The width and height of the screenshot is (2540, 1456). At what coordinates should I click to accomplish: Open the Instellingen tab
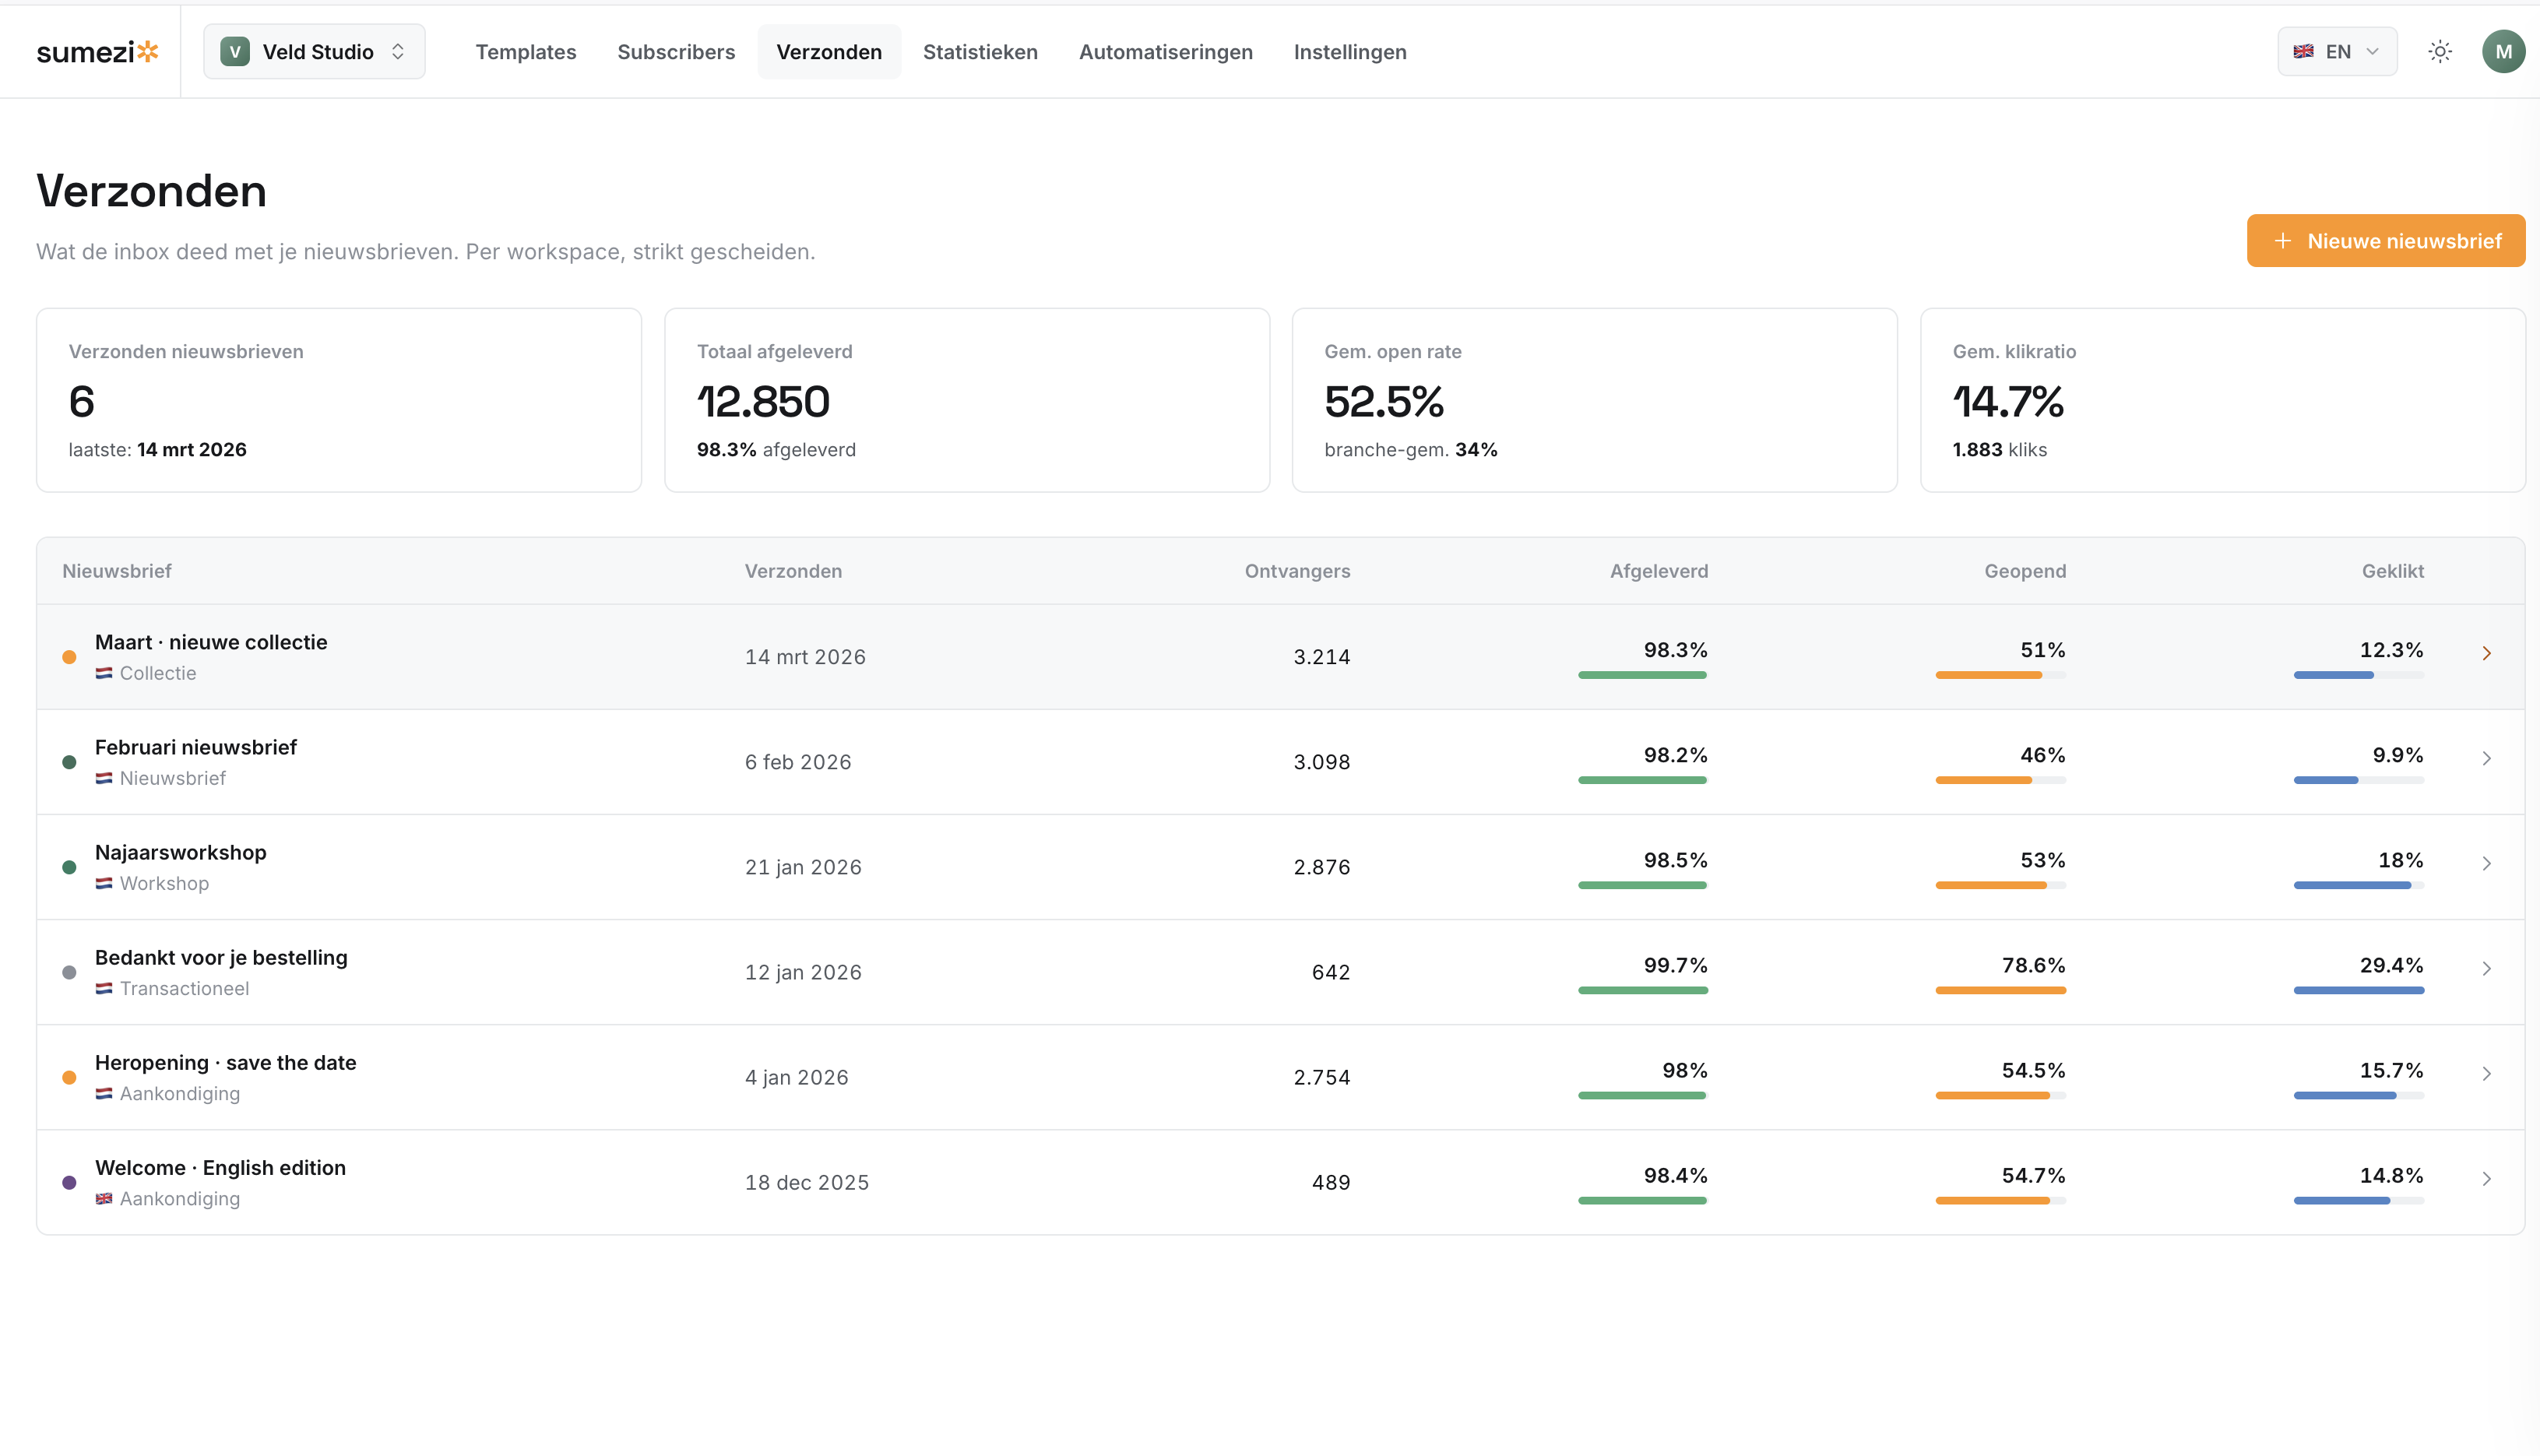pyautogui.click(x=1350, y=52)
